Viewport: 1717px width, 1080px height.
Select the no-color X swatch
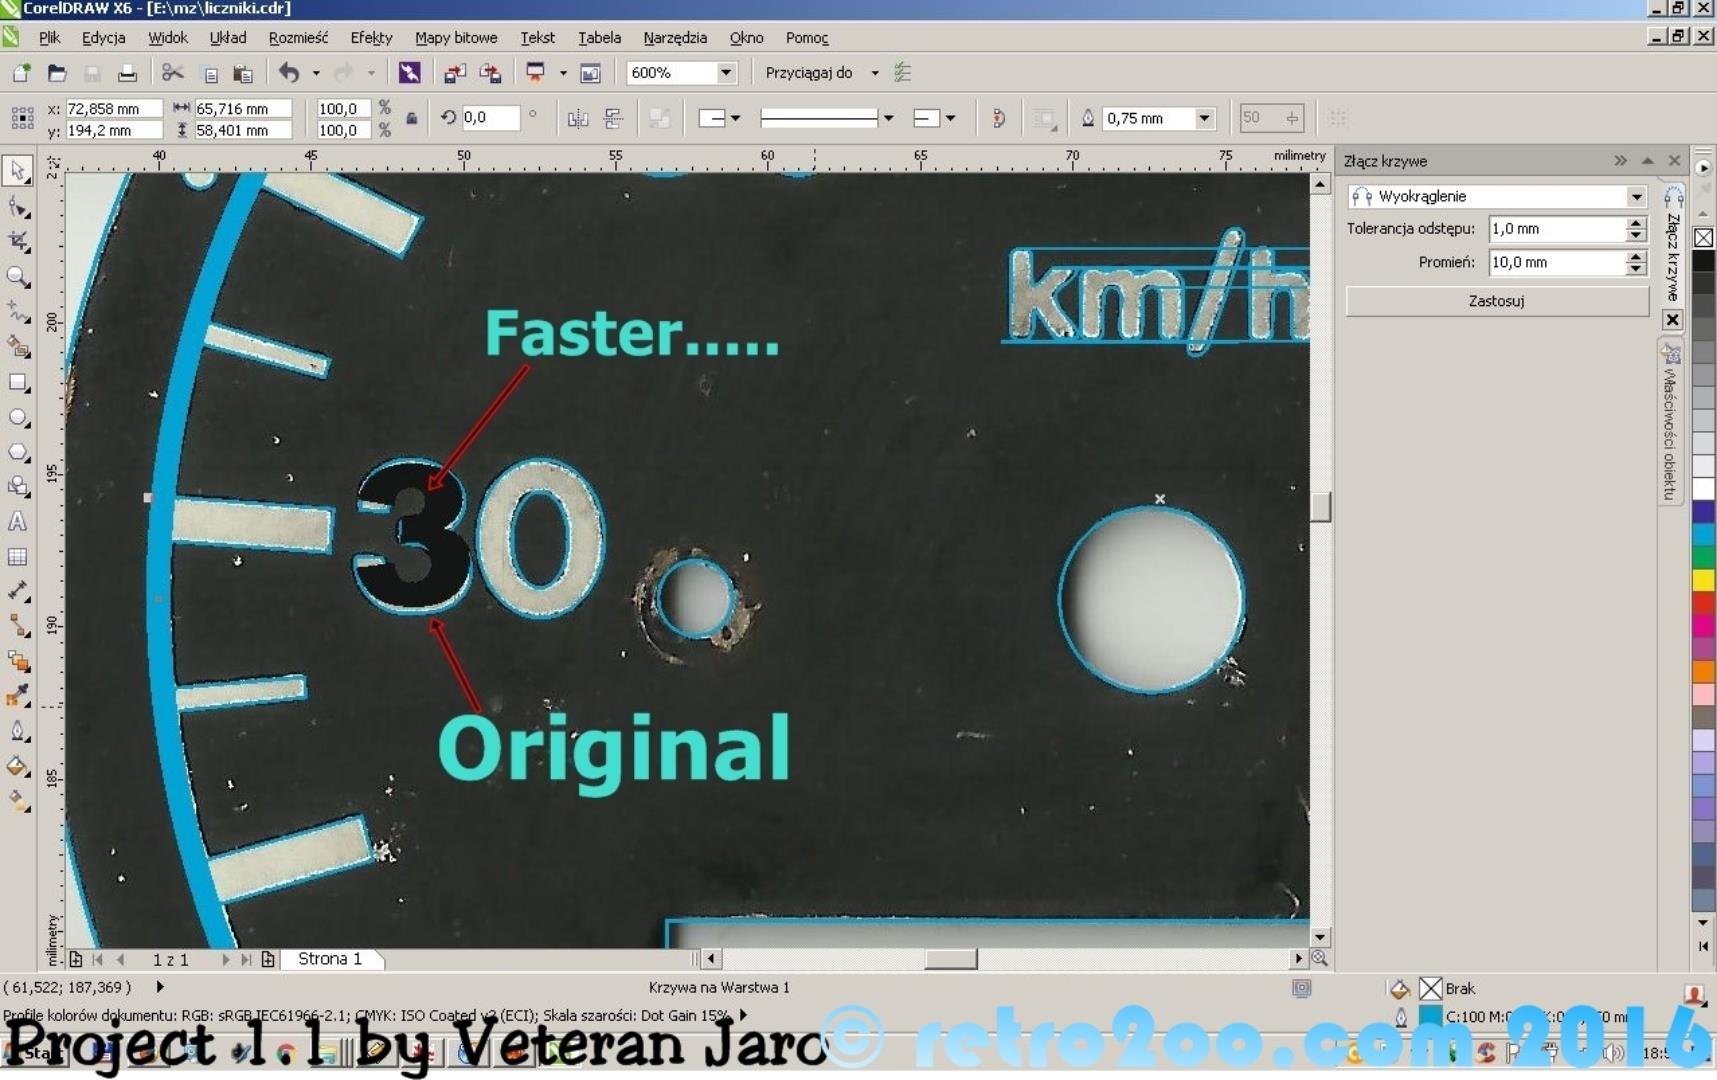pyautogui.click(x=1703, y=238)
